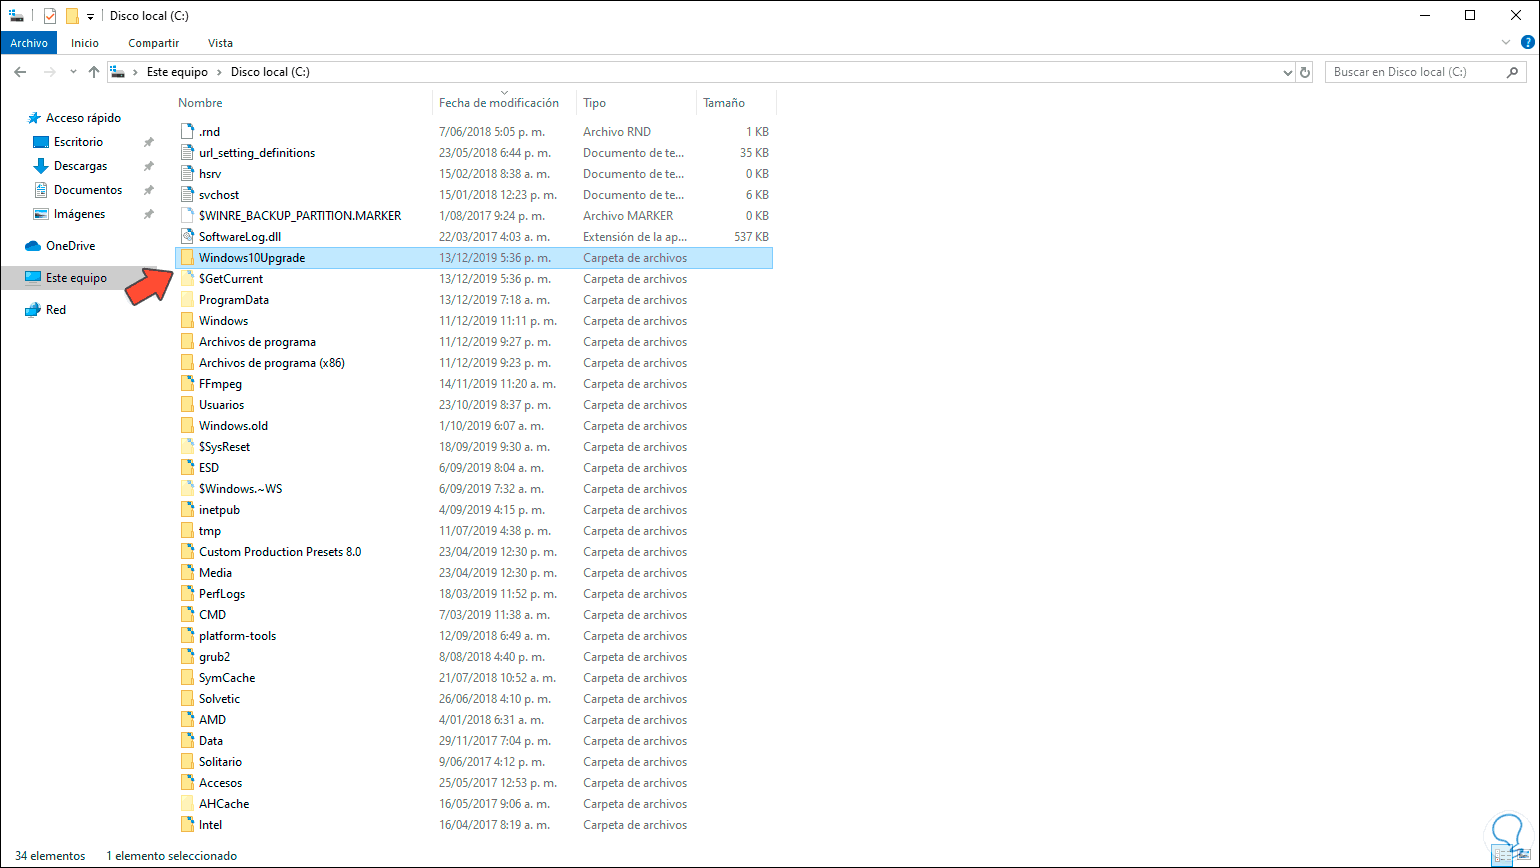
Task: Click the pin icon next to Descargas
Action: pos(149,166)
